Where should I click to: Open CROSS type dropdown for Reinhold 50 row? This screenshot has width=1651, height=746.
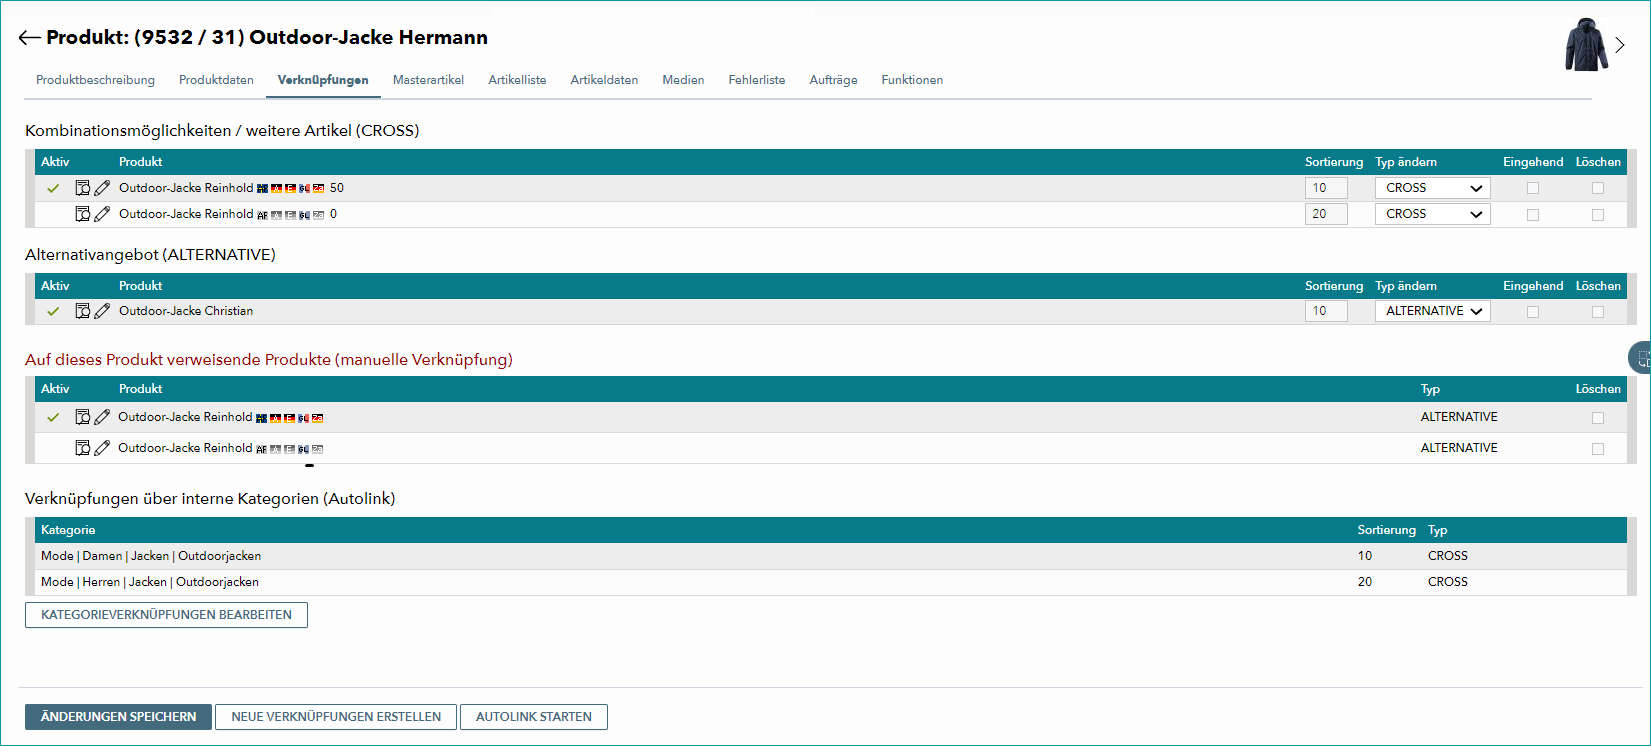[x=1432, y=188]
